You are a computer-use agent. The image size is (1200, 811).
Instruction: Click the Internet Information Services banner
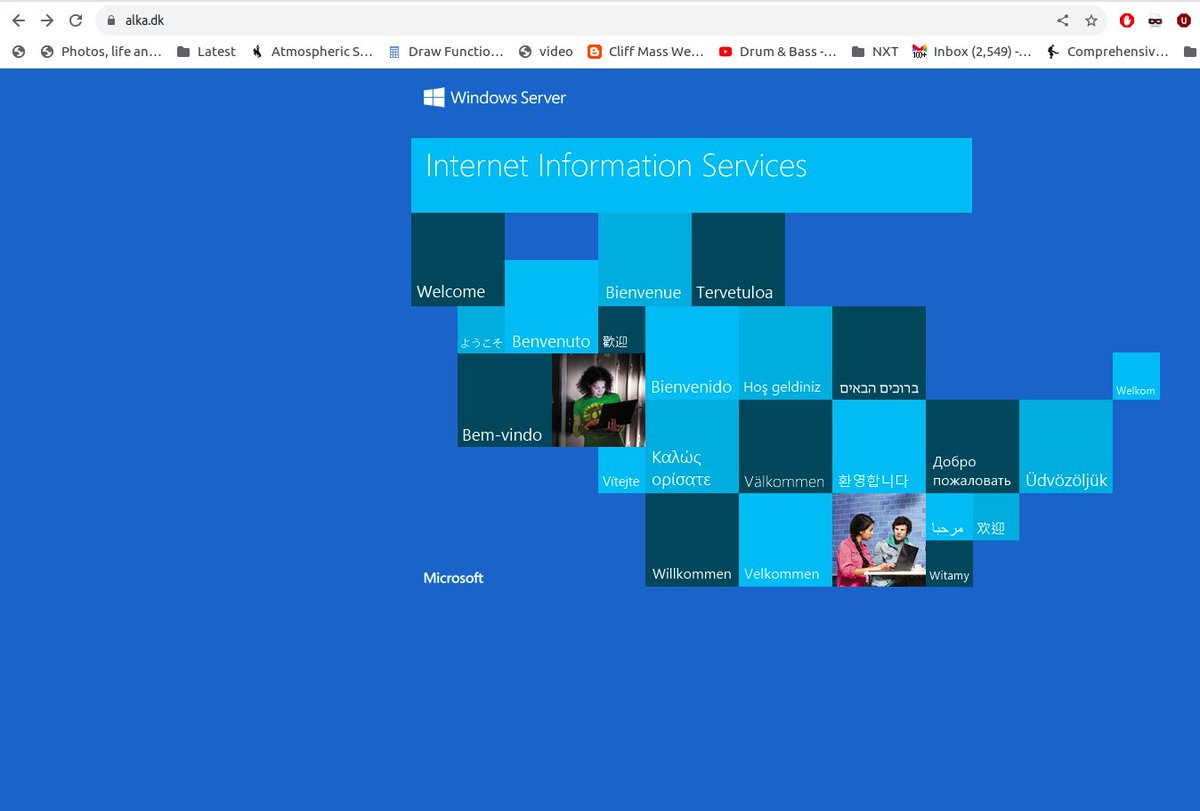coord(691,175)
